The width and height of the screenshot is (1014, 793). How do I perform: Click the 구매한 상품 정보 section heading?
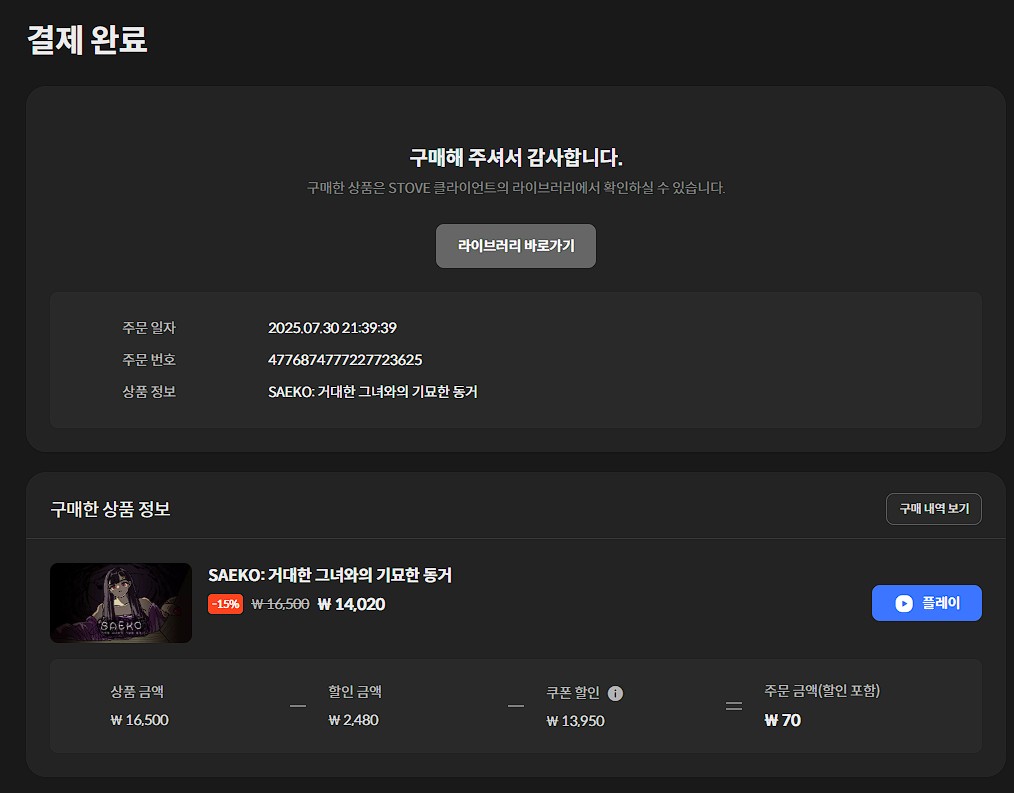[x=110, y=509]
